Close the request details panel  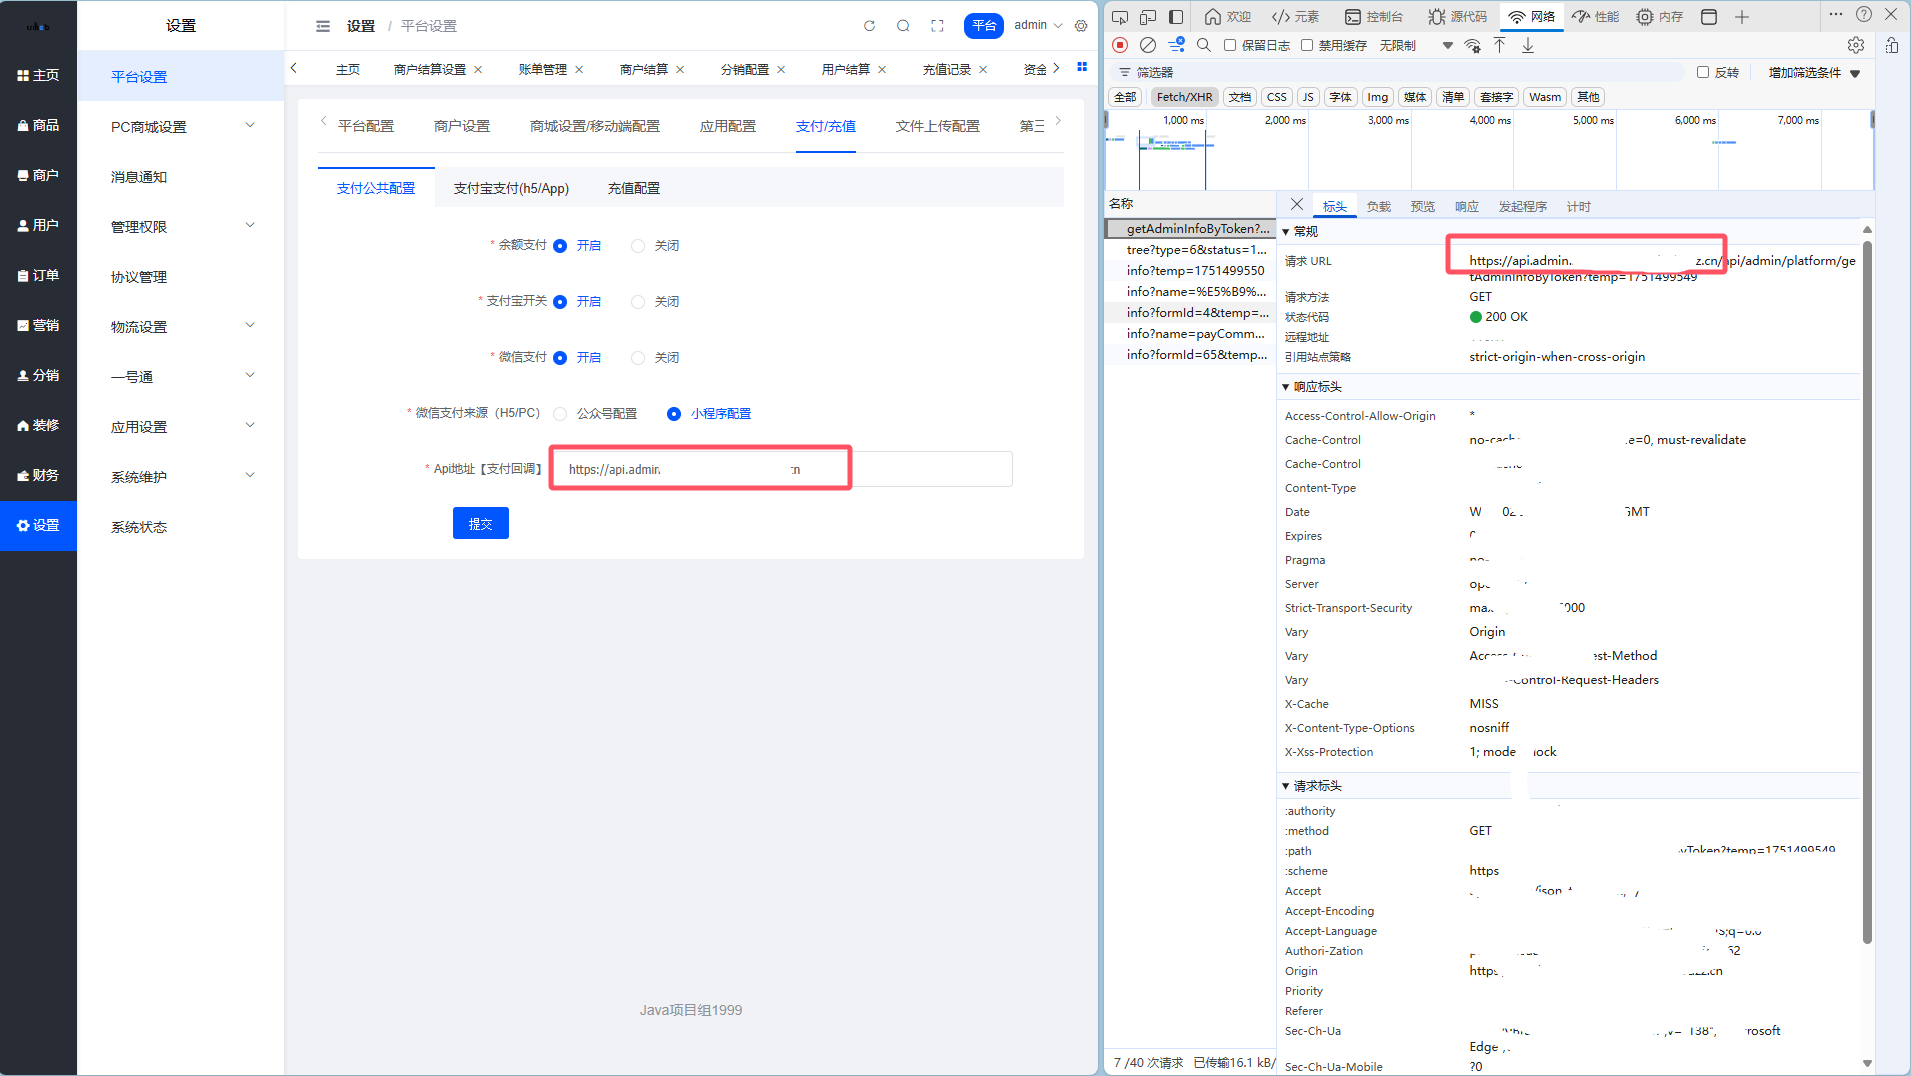(1296, 204)
